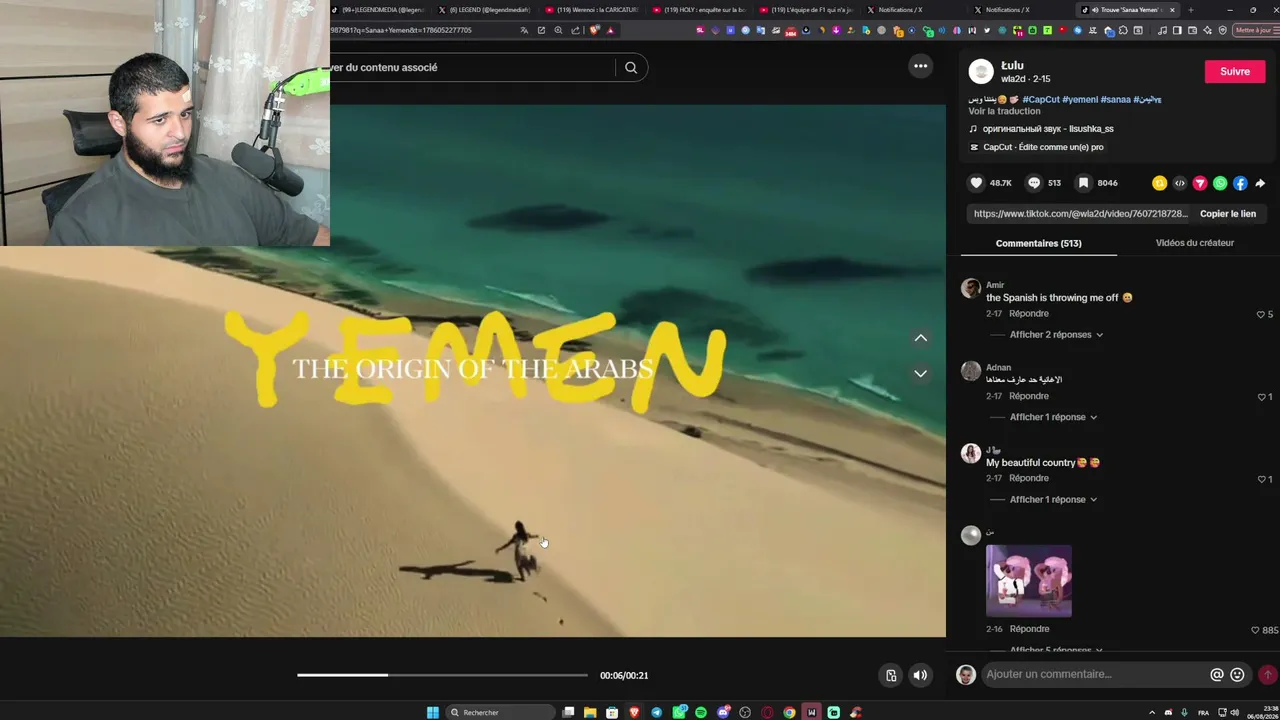Open the #sanaa hashtag
Viewport: 1280px width, 720px height.
(x=1116, y=99)
